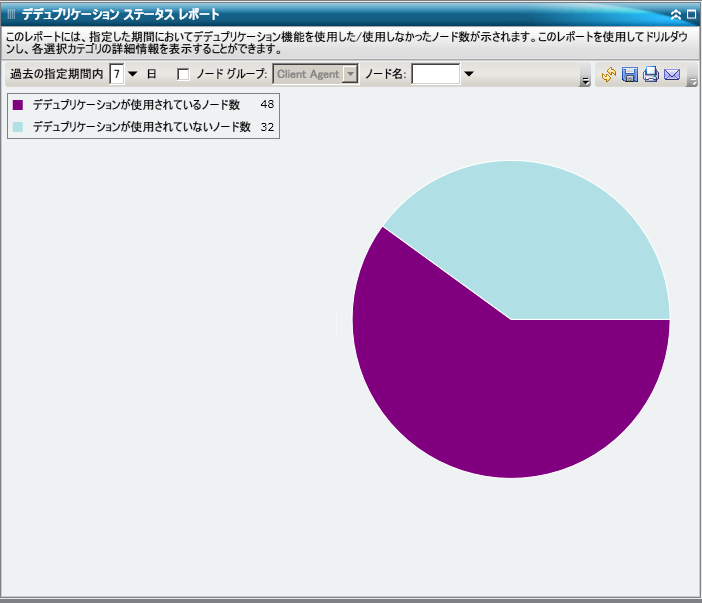702x603 pixels.
Task: Click the purple pie chart slice
Action: (x=480, y=400)
